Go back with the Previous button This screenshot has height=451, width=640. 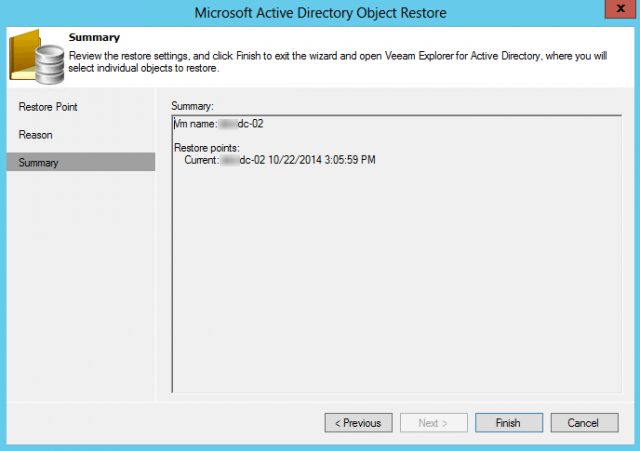click(358, 422)
